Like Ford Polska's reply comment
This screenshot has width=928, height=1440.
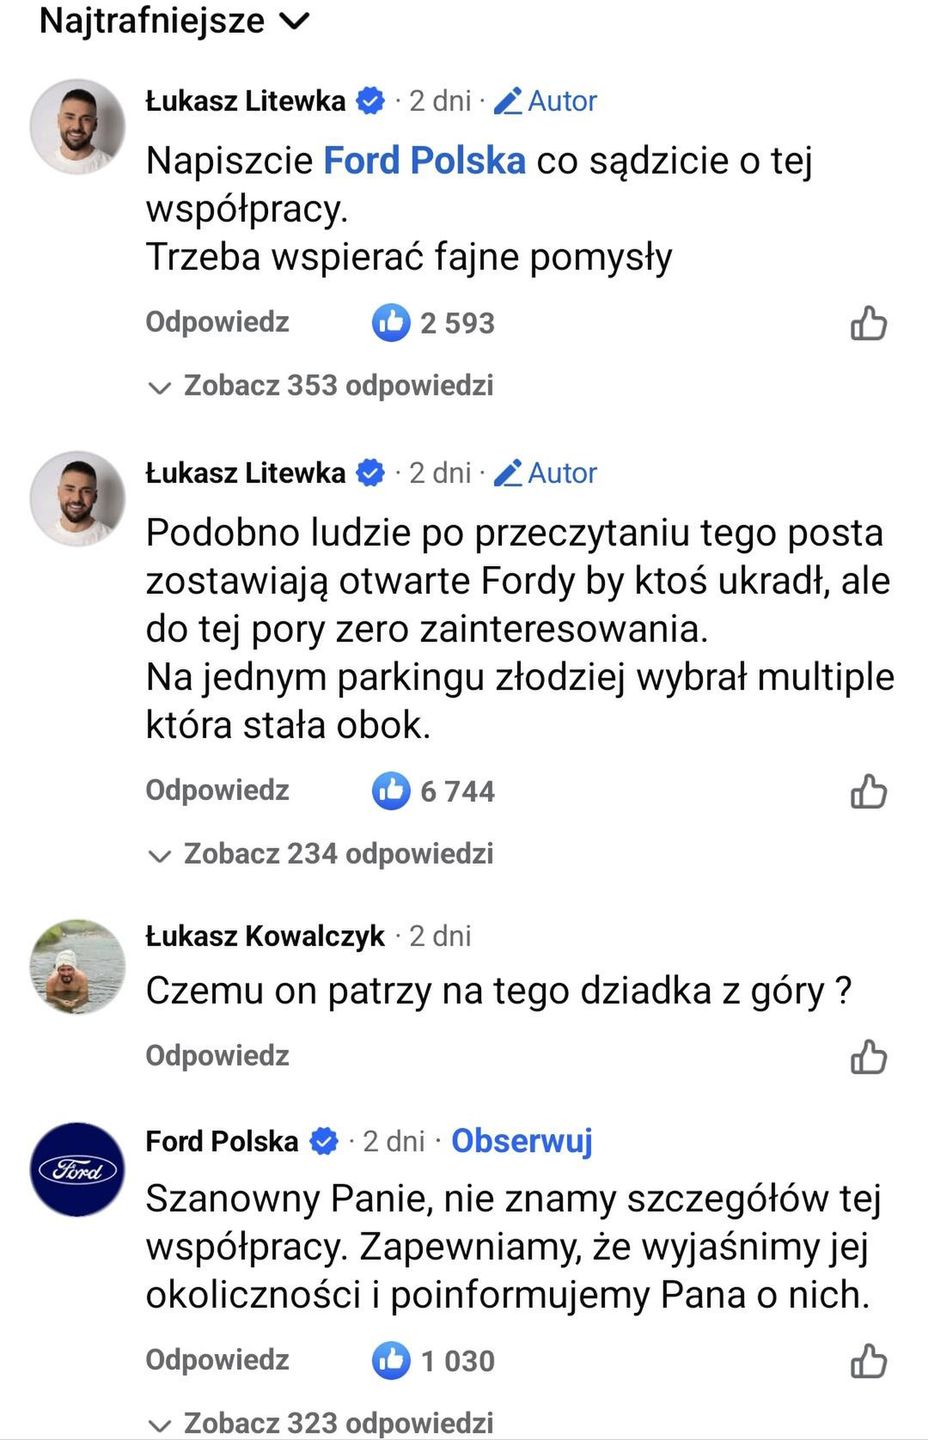868,1361
